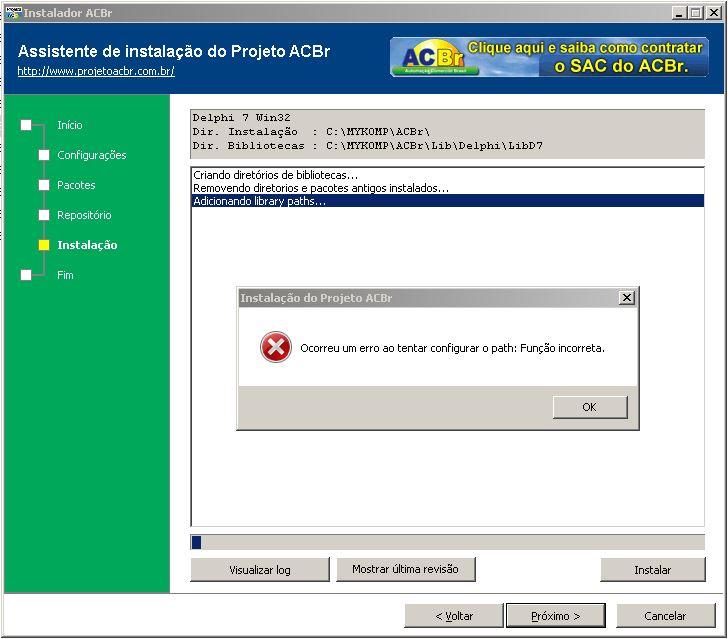Select the Pacotes step
This screenshot has width=728, height=639.
point(76,185)
